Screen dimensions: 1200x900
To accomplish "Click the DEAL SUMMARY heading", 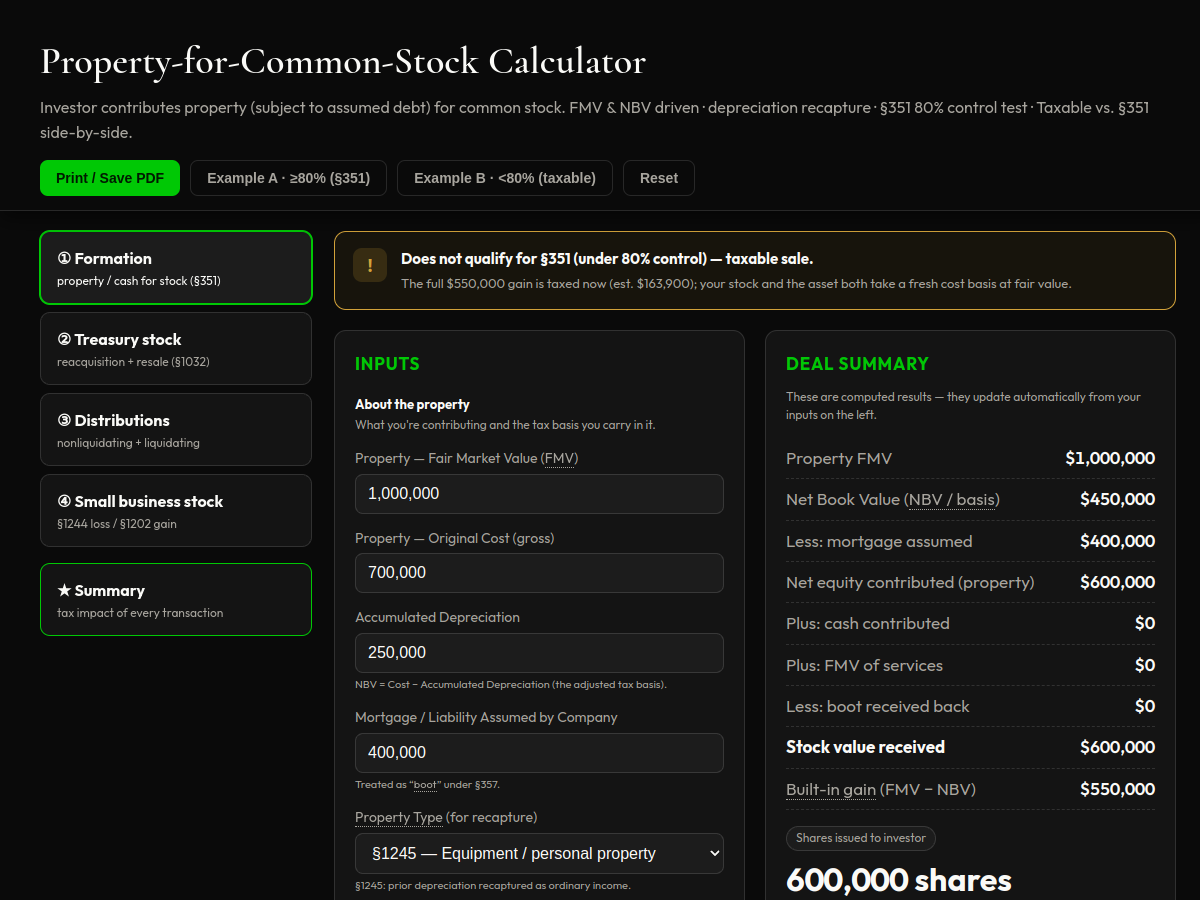I will [x=857, y=364].
